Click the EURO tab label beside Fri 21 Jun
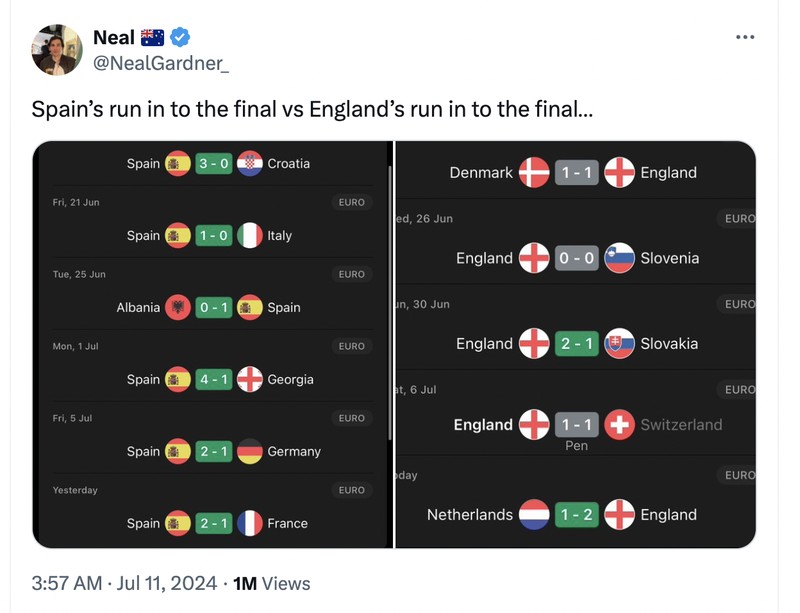The image size is (800, 613). point(352,202)
